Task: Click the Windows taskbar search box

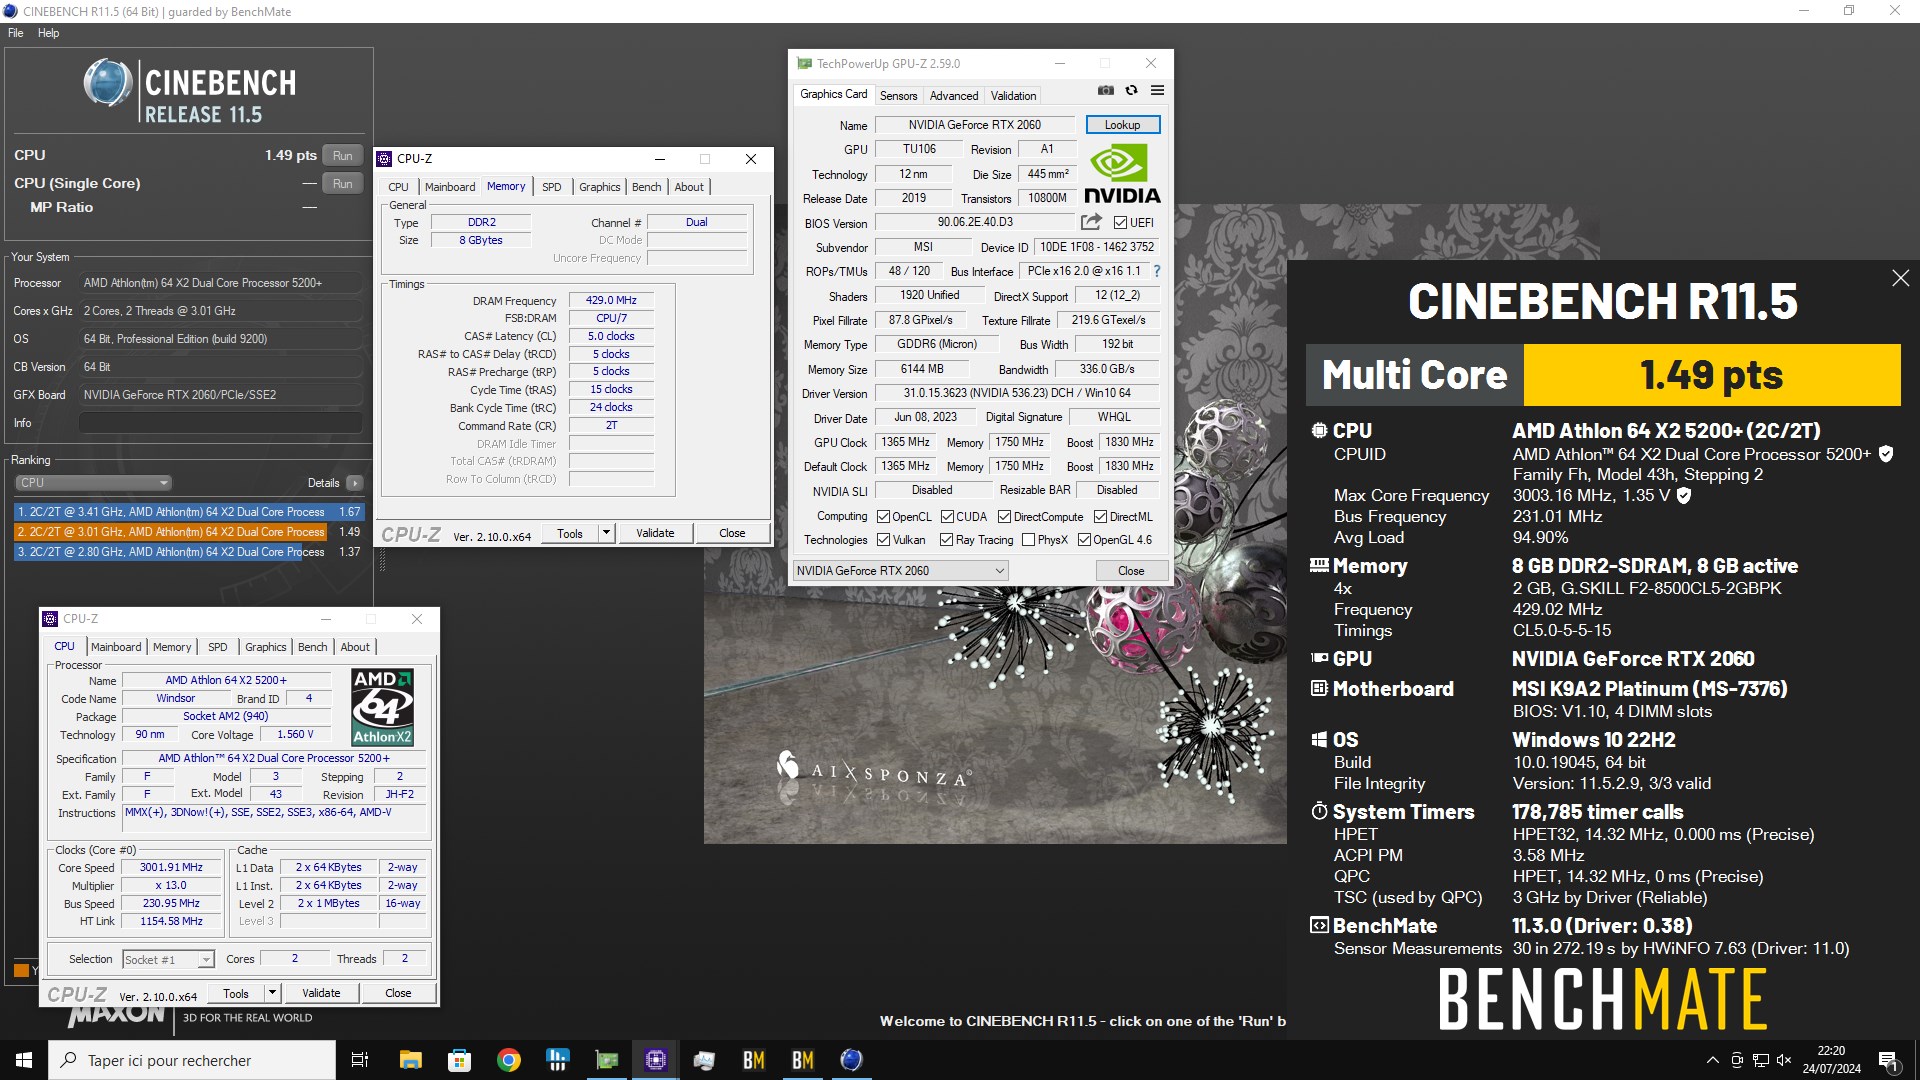Action: 192,1060
